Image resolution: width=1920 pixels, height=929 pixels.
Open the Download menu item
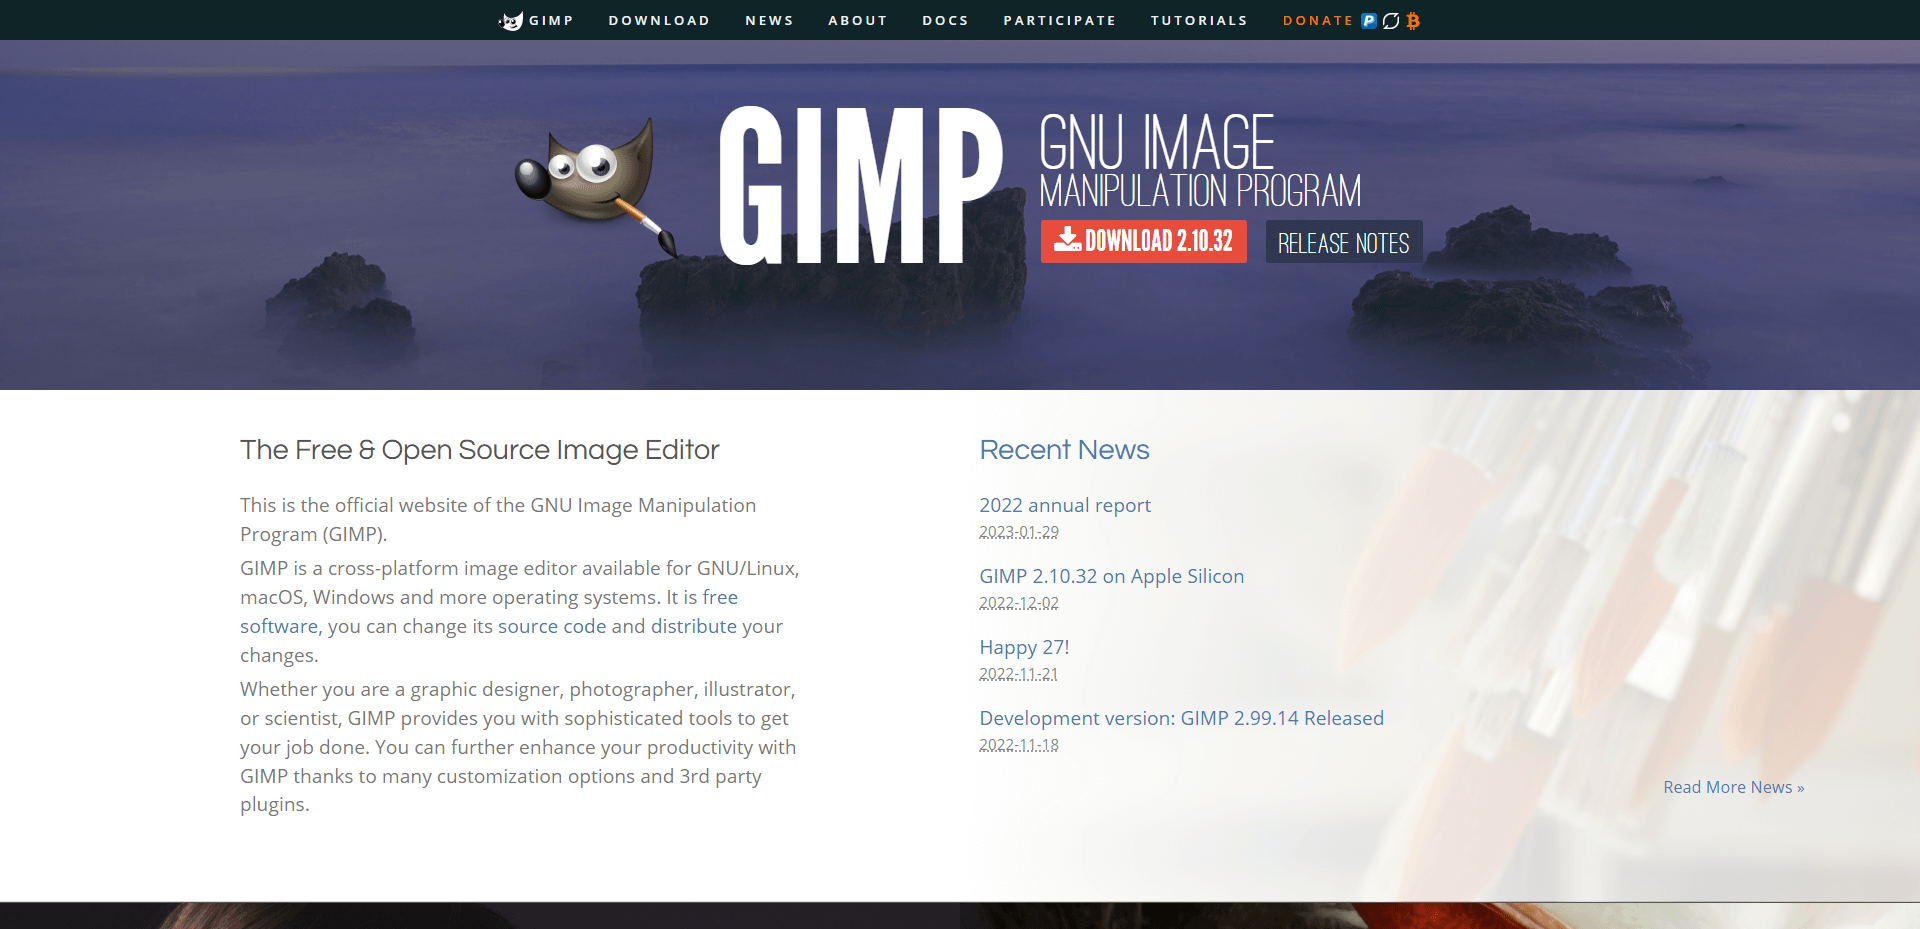659,21
